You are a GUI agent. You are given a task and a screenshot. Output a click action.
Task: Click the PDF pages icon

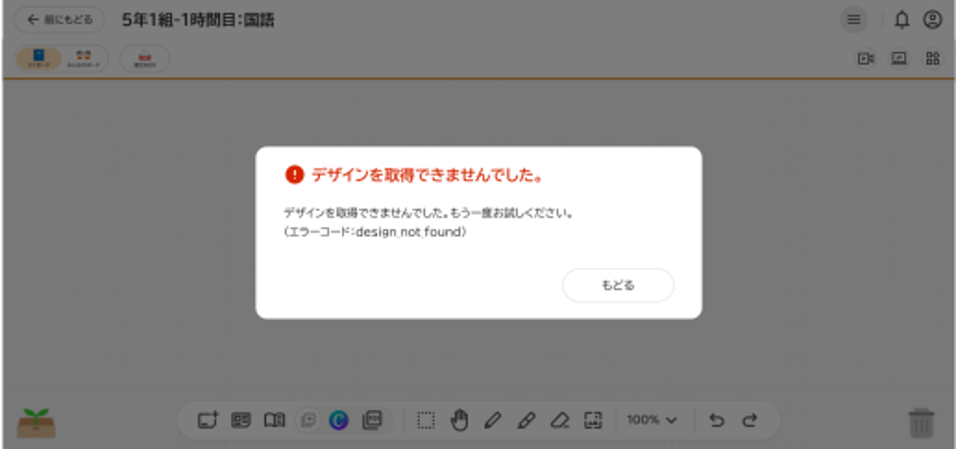[x=372, y=420]
